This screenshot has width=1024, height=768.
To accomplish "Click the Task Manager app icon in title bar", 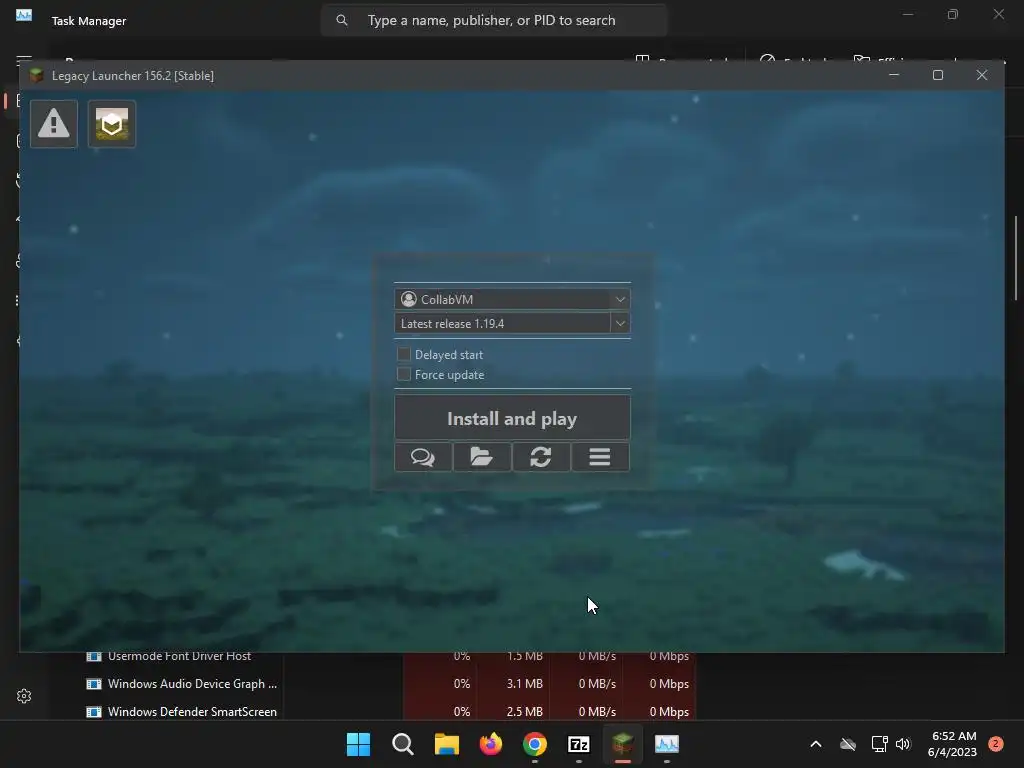I will [24, 15].
